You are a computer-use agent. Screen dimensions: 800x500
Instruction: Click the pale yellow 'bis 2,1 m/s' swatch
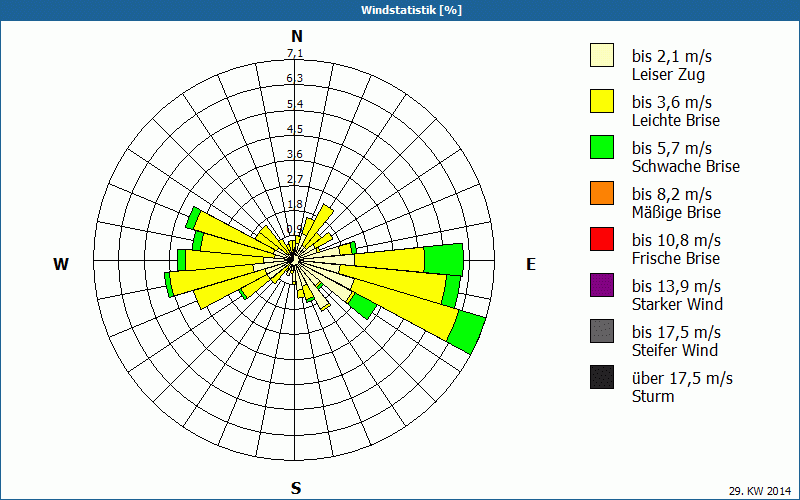pos(602,55)
